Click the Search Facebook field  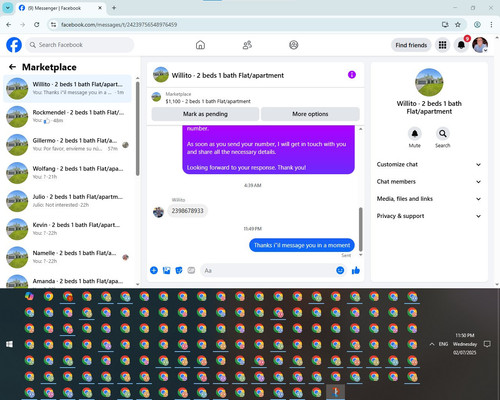(80, 45)
